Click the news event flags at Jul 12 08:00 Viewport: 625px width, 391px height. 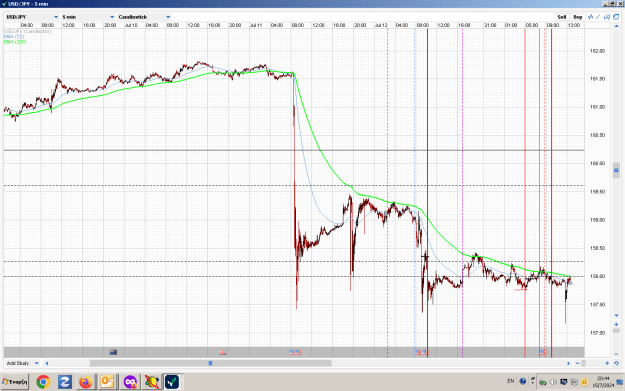tap(421, 352)
